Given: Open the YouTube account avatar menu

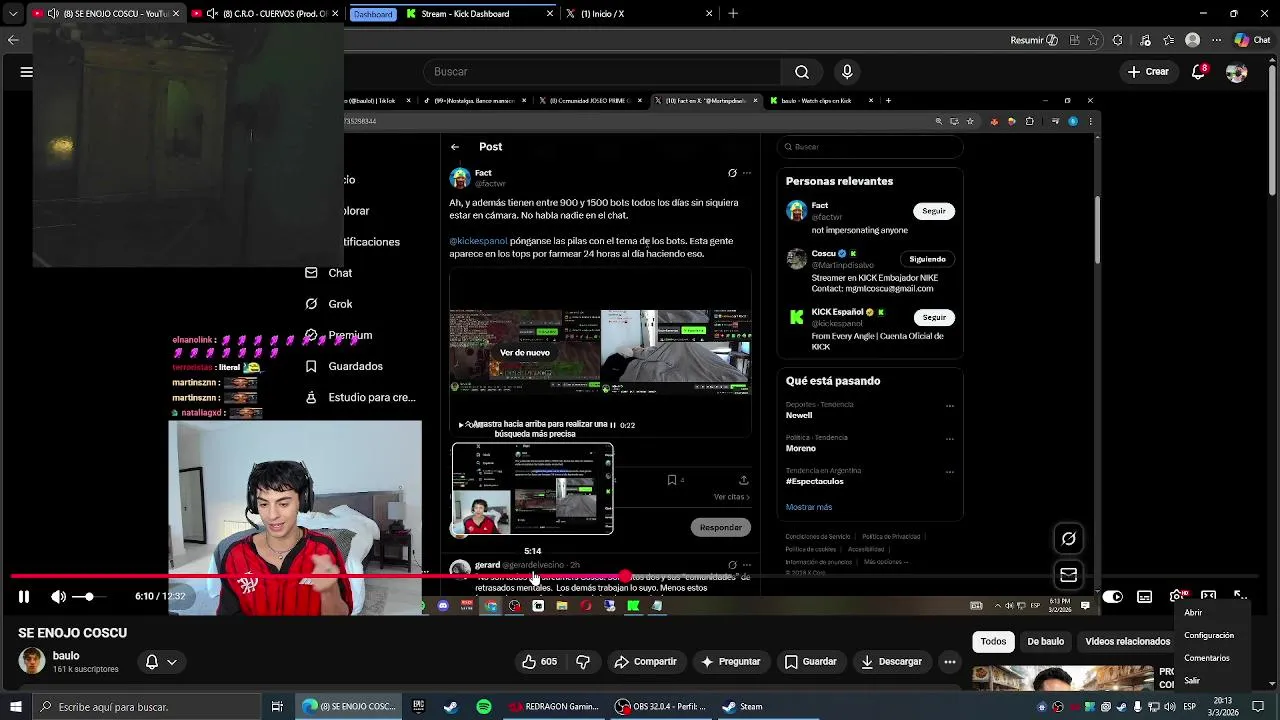Looking at the screenshot, I should (x=1237, y=73).
